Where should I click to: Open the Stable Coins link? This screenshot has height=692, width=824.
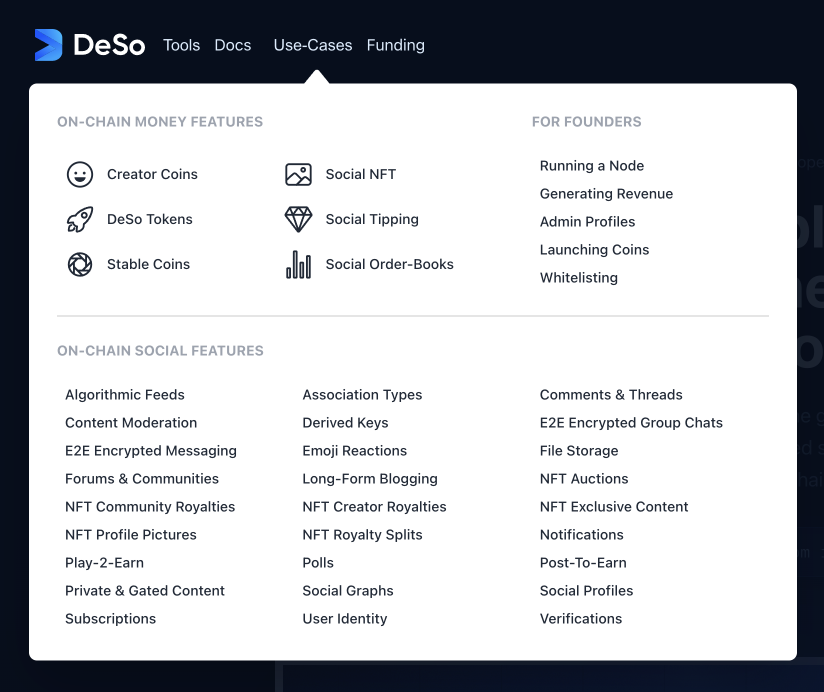pyautogui.click(x=148, y=264)
